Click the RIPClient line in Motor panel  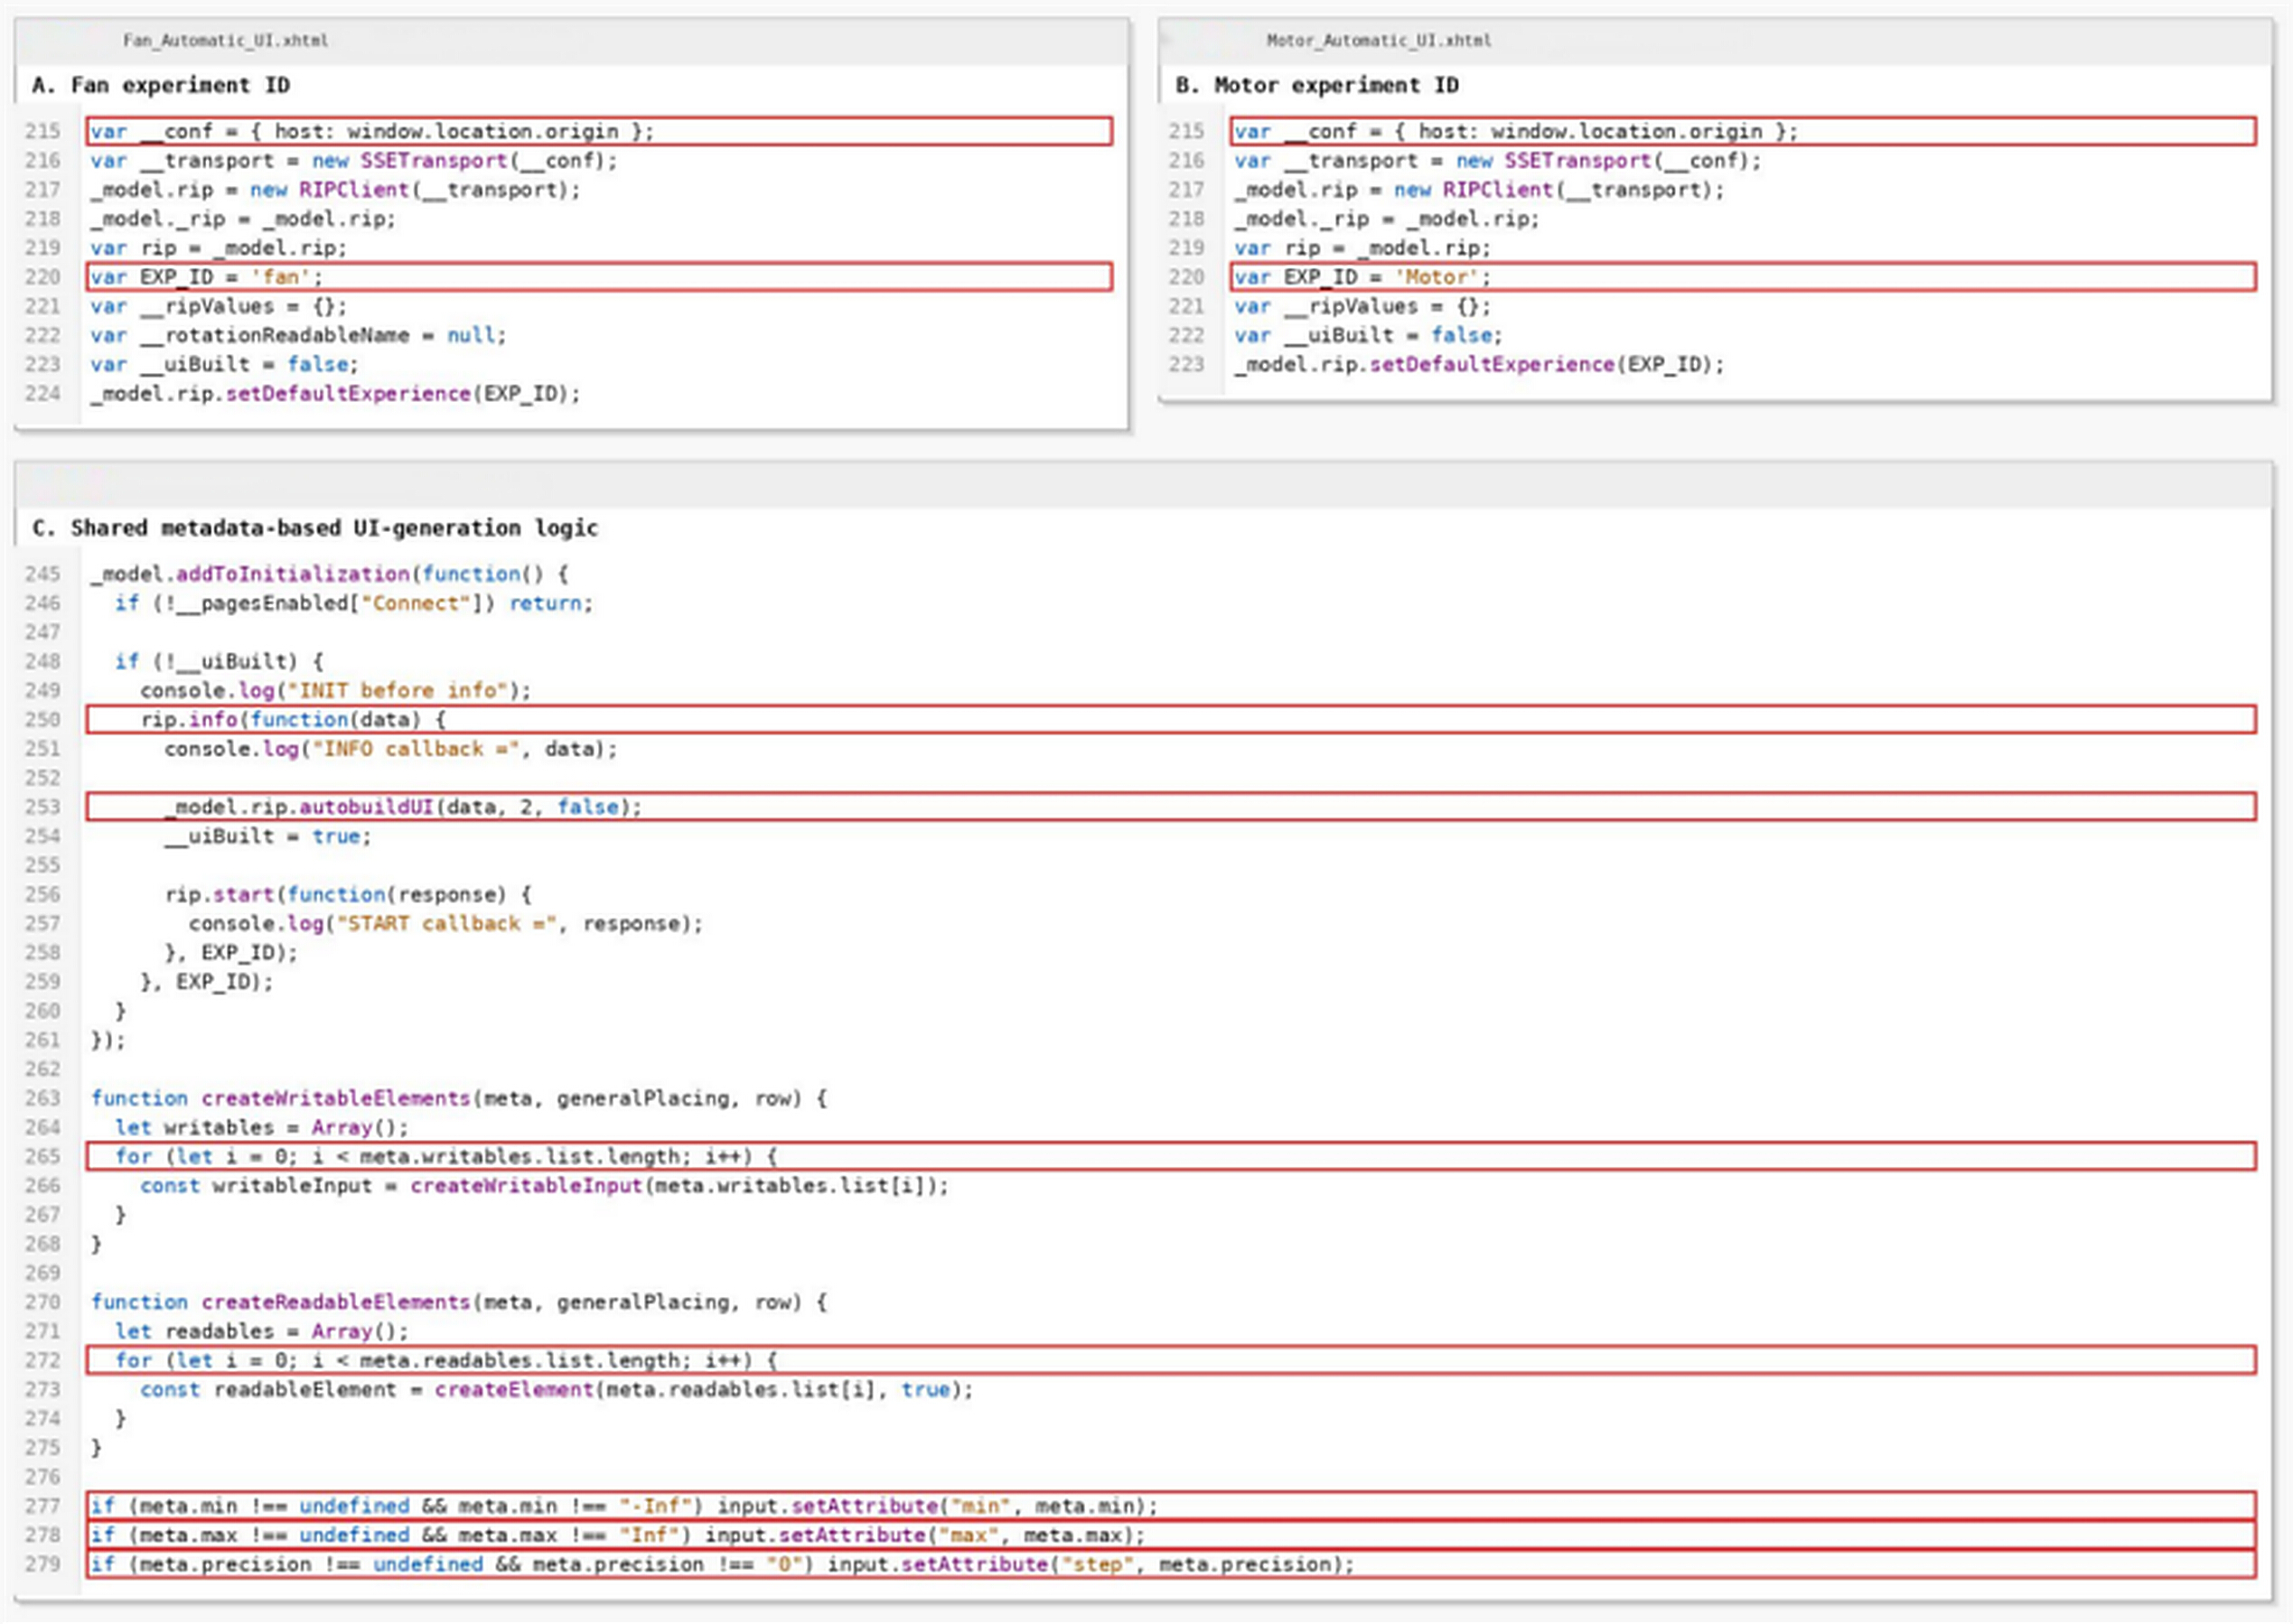(x=1479, y=190)
